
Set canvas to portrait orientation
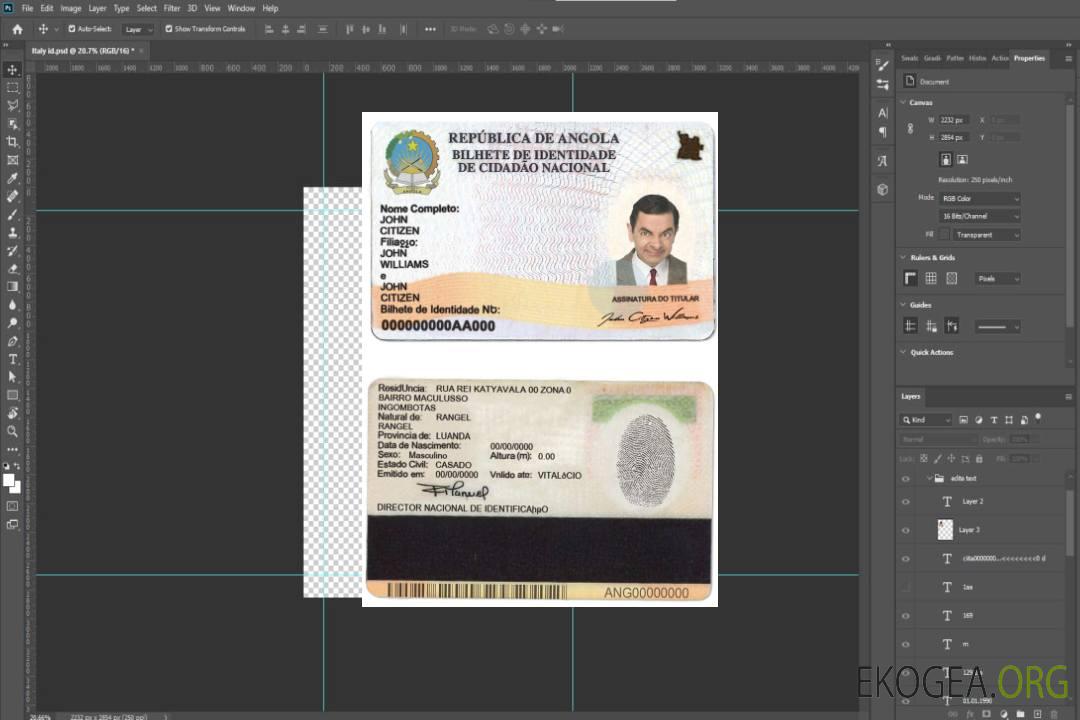point(946,160)
